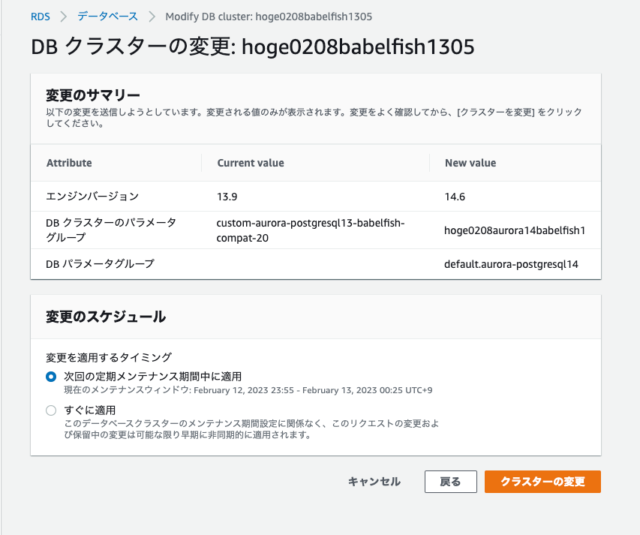Click the 変更を適用するタイミング label
Viewport: 640px width, 535px height.
tap(109, 357)
